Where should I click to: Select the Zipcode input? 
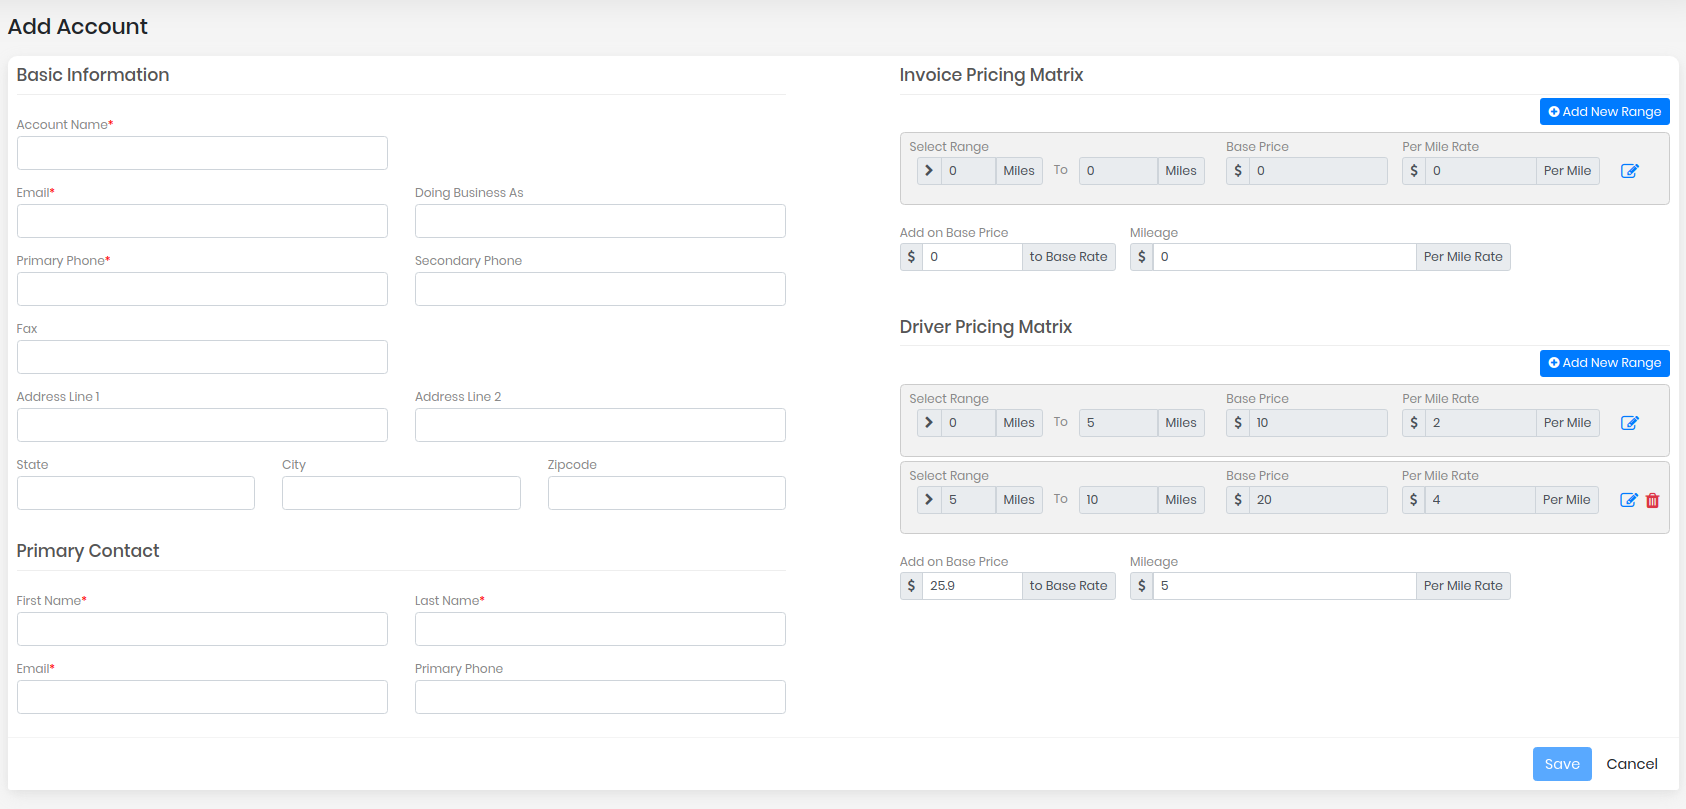pos(667,493)
